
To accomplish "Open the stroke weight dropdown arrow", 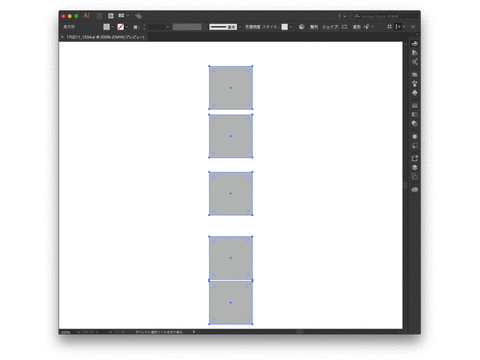I will 167,27.
